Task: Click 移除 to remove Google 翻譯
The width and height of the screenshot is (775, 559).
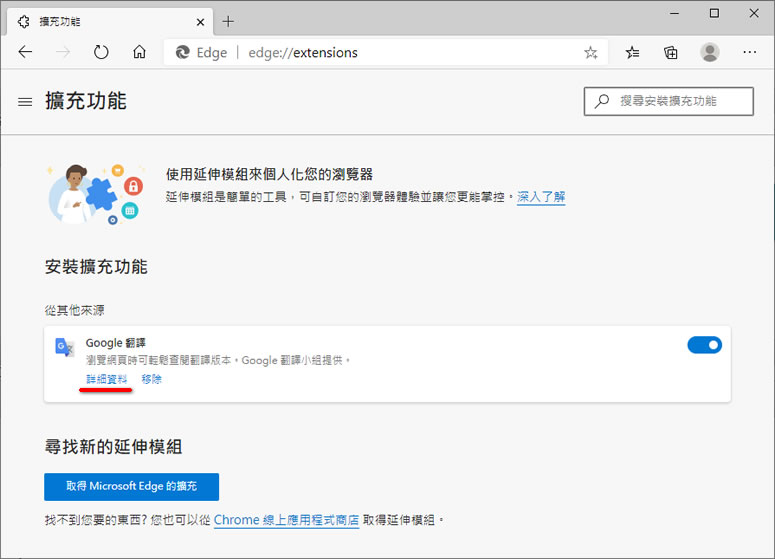Action: pyautogui.click(x=151, y=379)
